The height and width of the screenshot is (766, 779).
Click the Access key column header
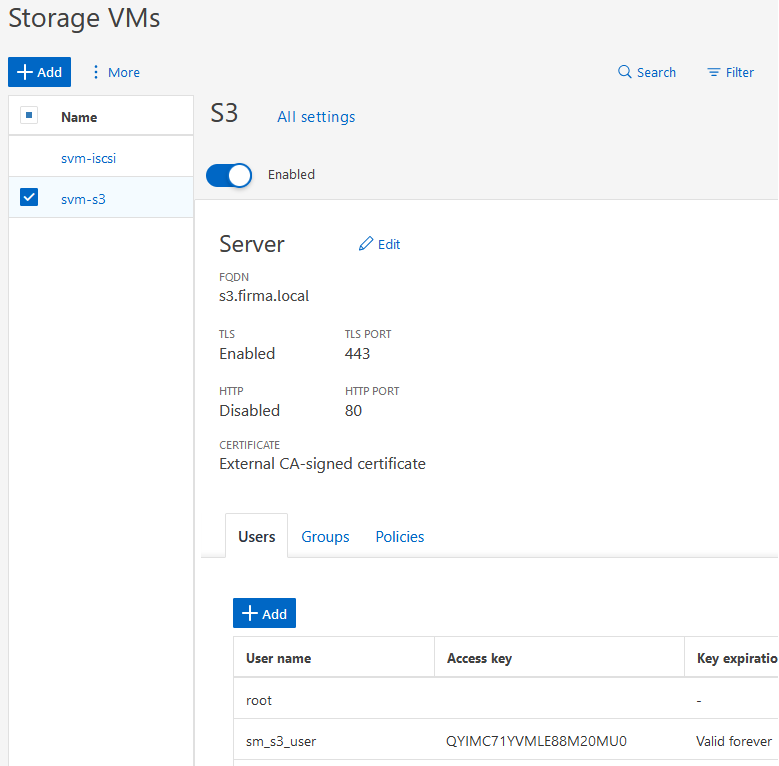(559, 658)
